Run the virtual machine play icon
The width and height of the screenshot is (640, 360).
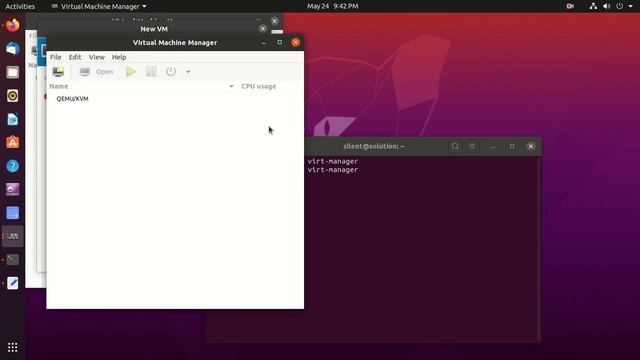click(131, 72)
